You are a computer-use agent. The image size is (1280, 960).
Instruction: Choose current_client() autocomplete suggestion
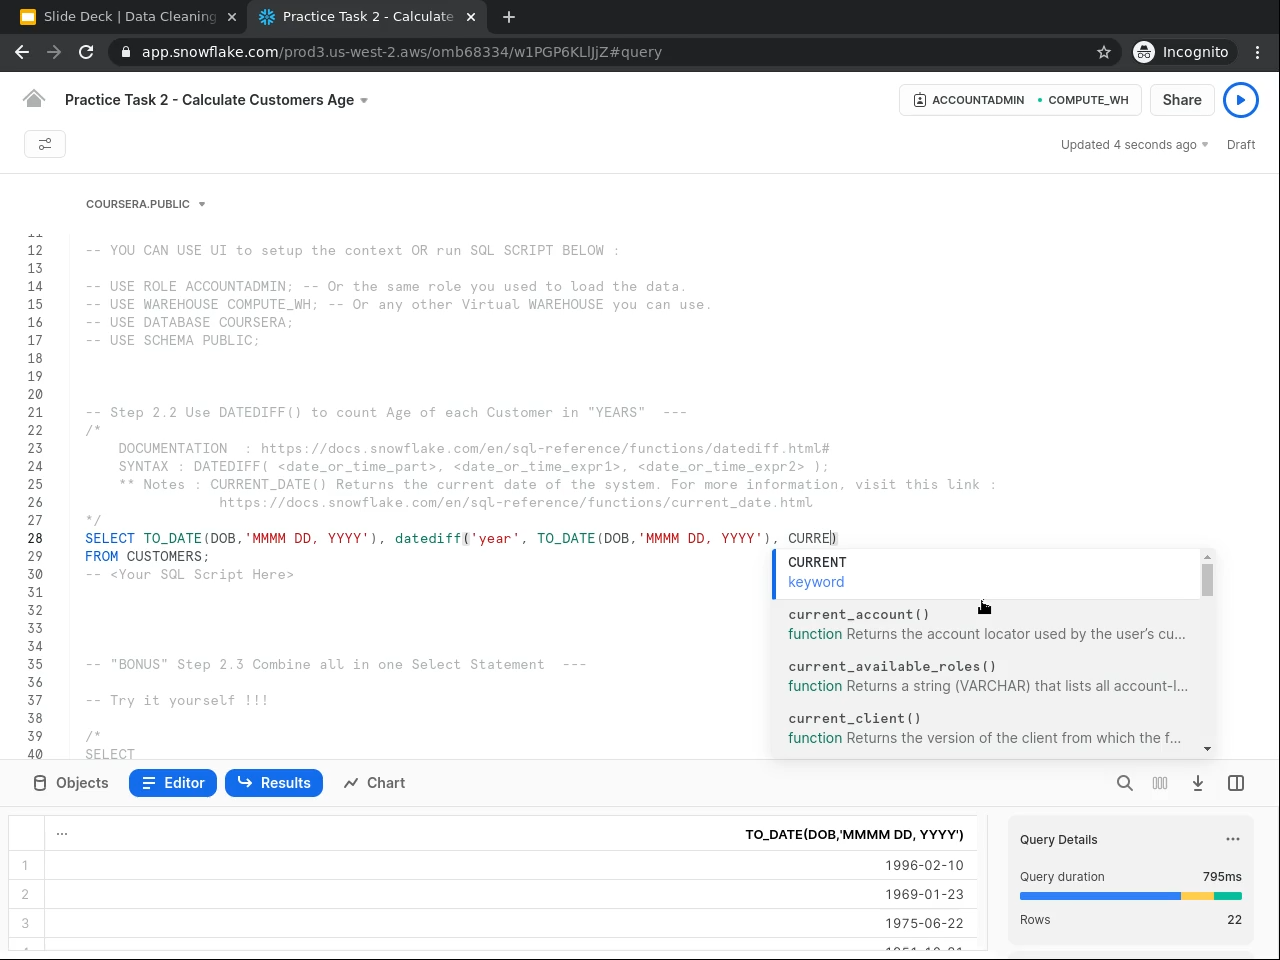click(986, 729)
